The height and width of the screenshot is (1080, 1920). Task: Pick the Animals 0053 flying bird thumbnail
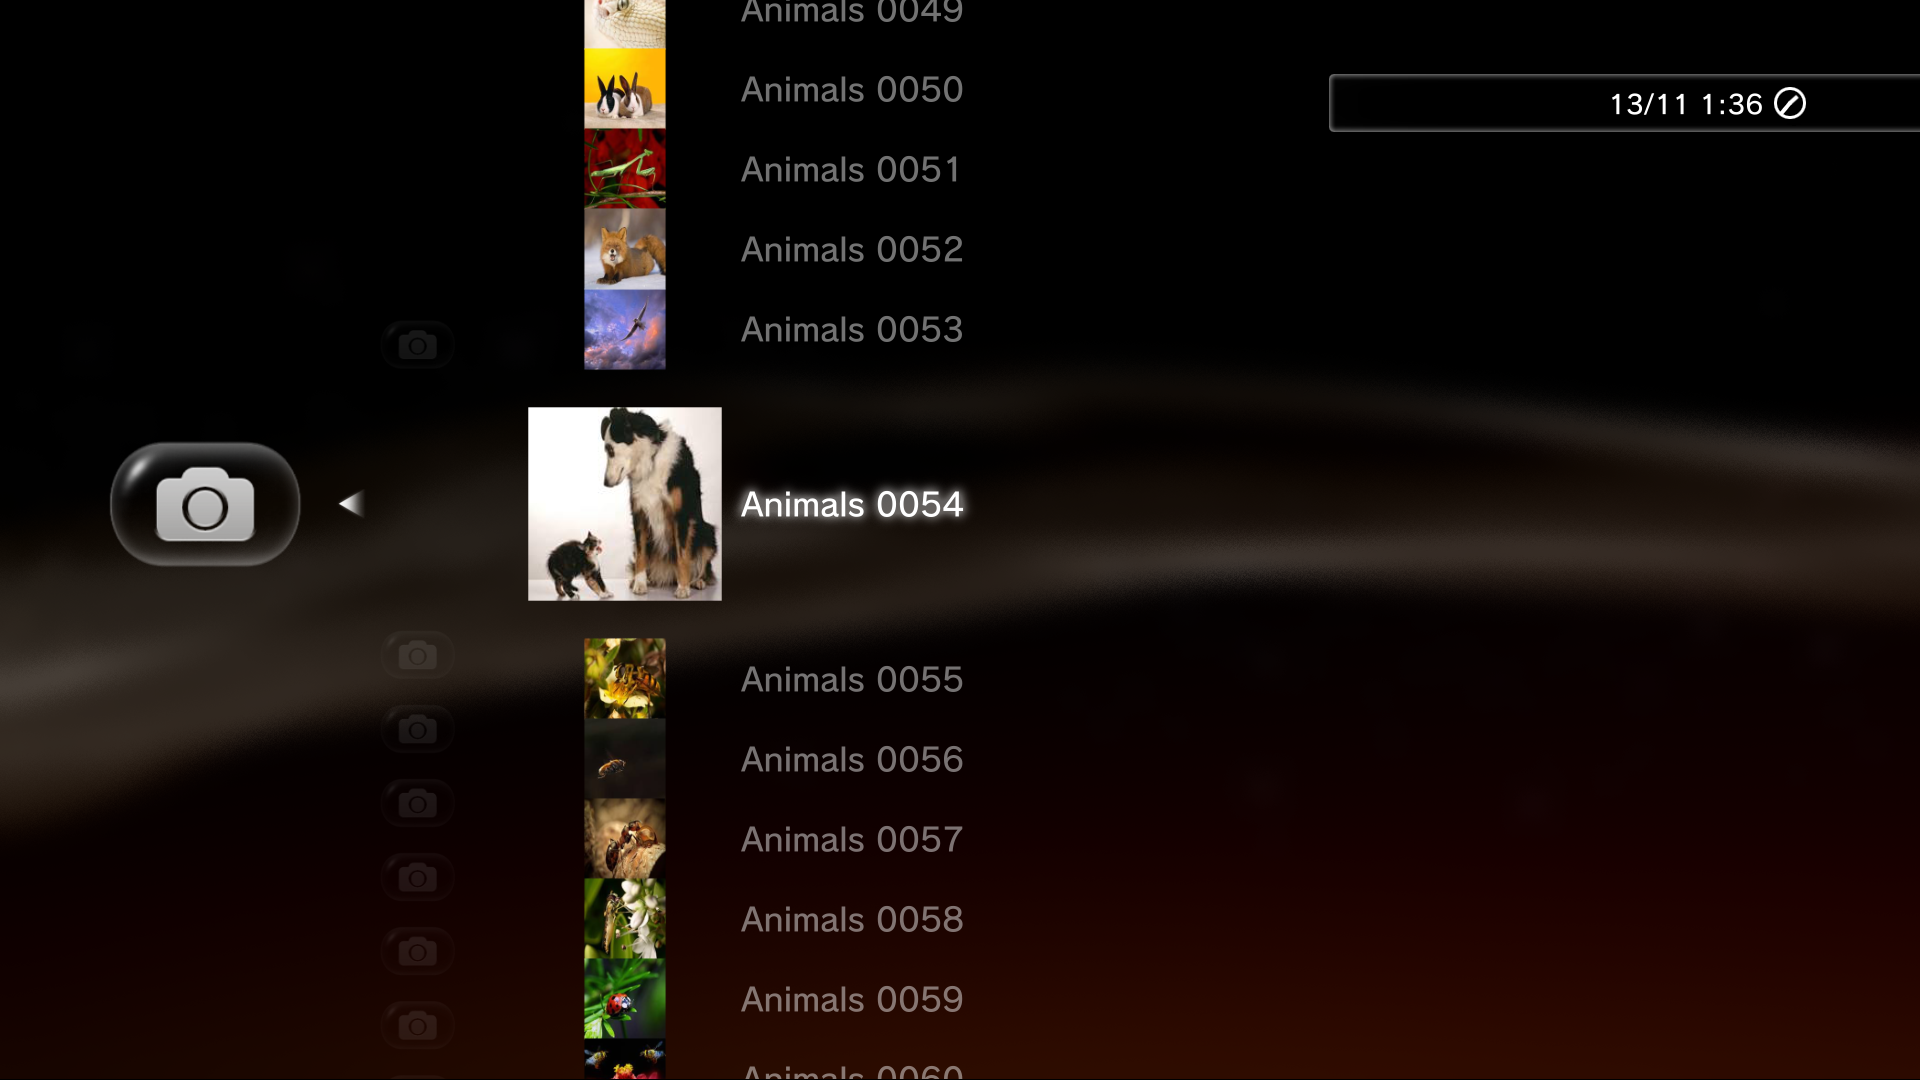point(625,329)
